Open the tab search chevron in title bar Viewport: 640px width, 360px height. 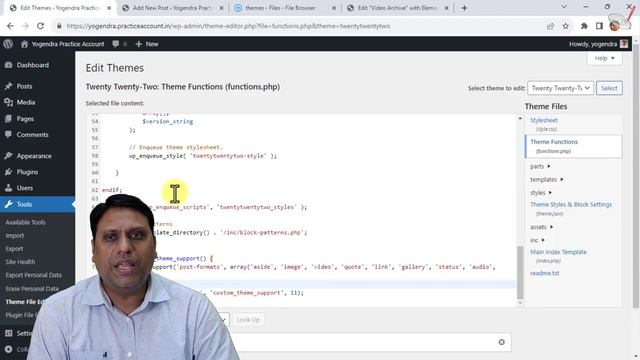[x=564, y=7]
